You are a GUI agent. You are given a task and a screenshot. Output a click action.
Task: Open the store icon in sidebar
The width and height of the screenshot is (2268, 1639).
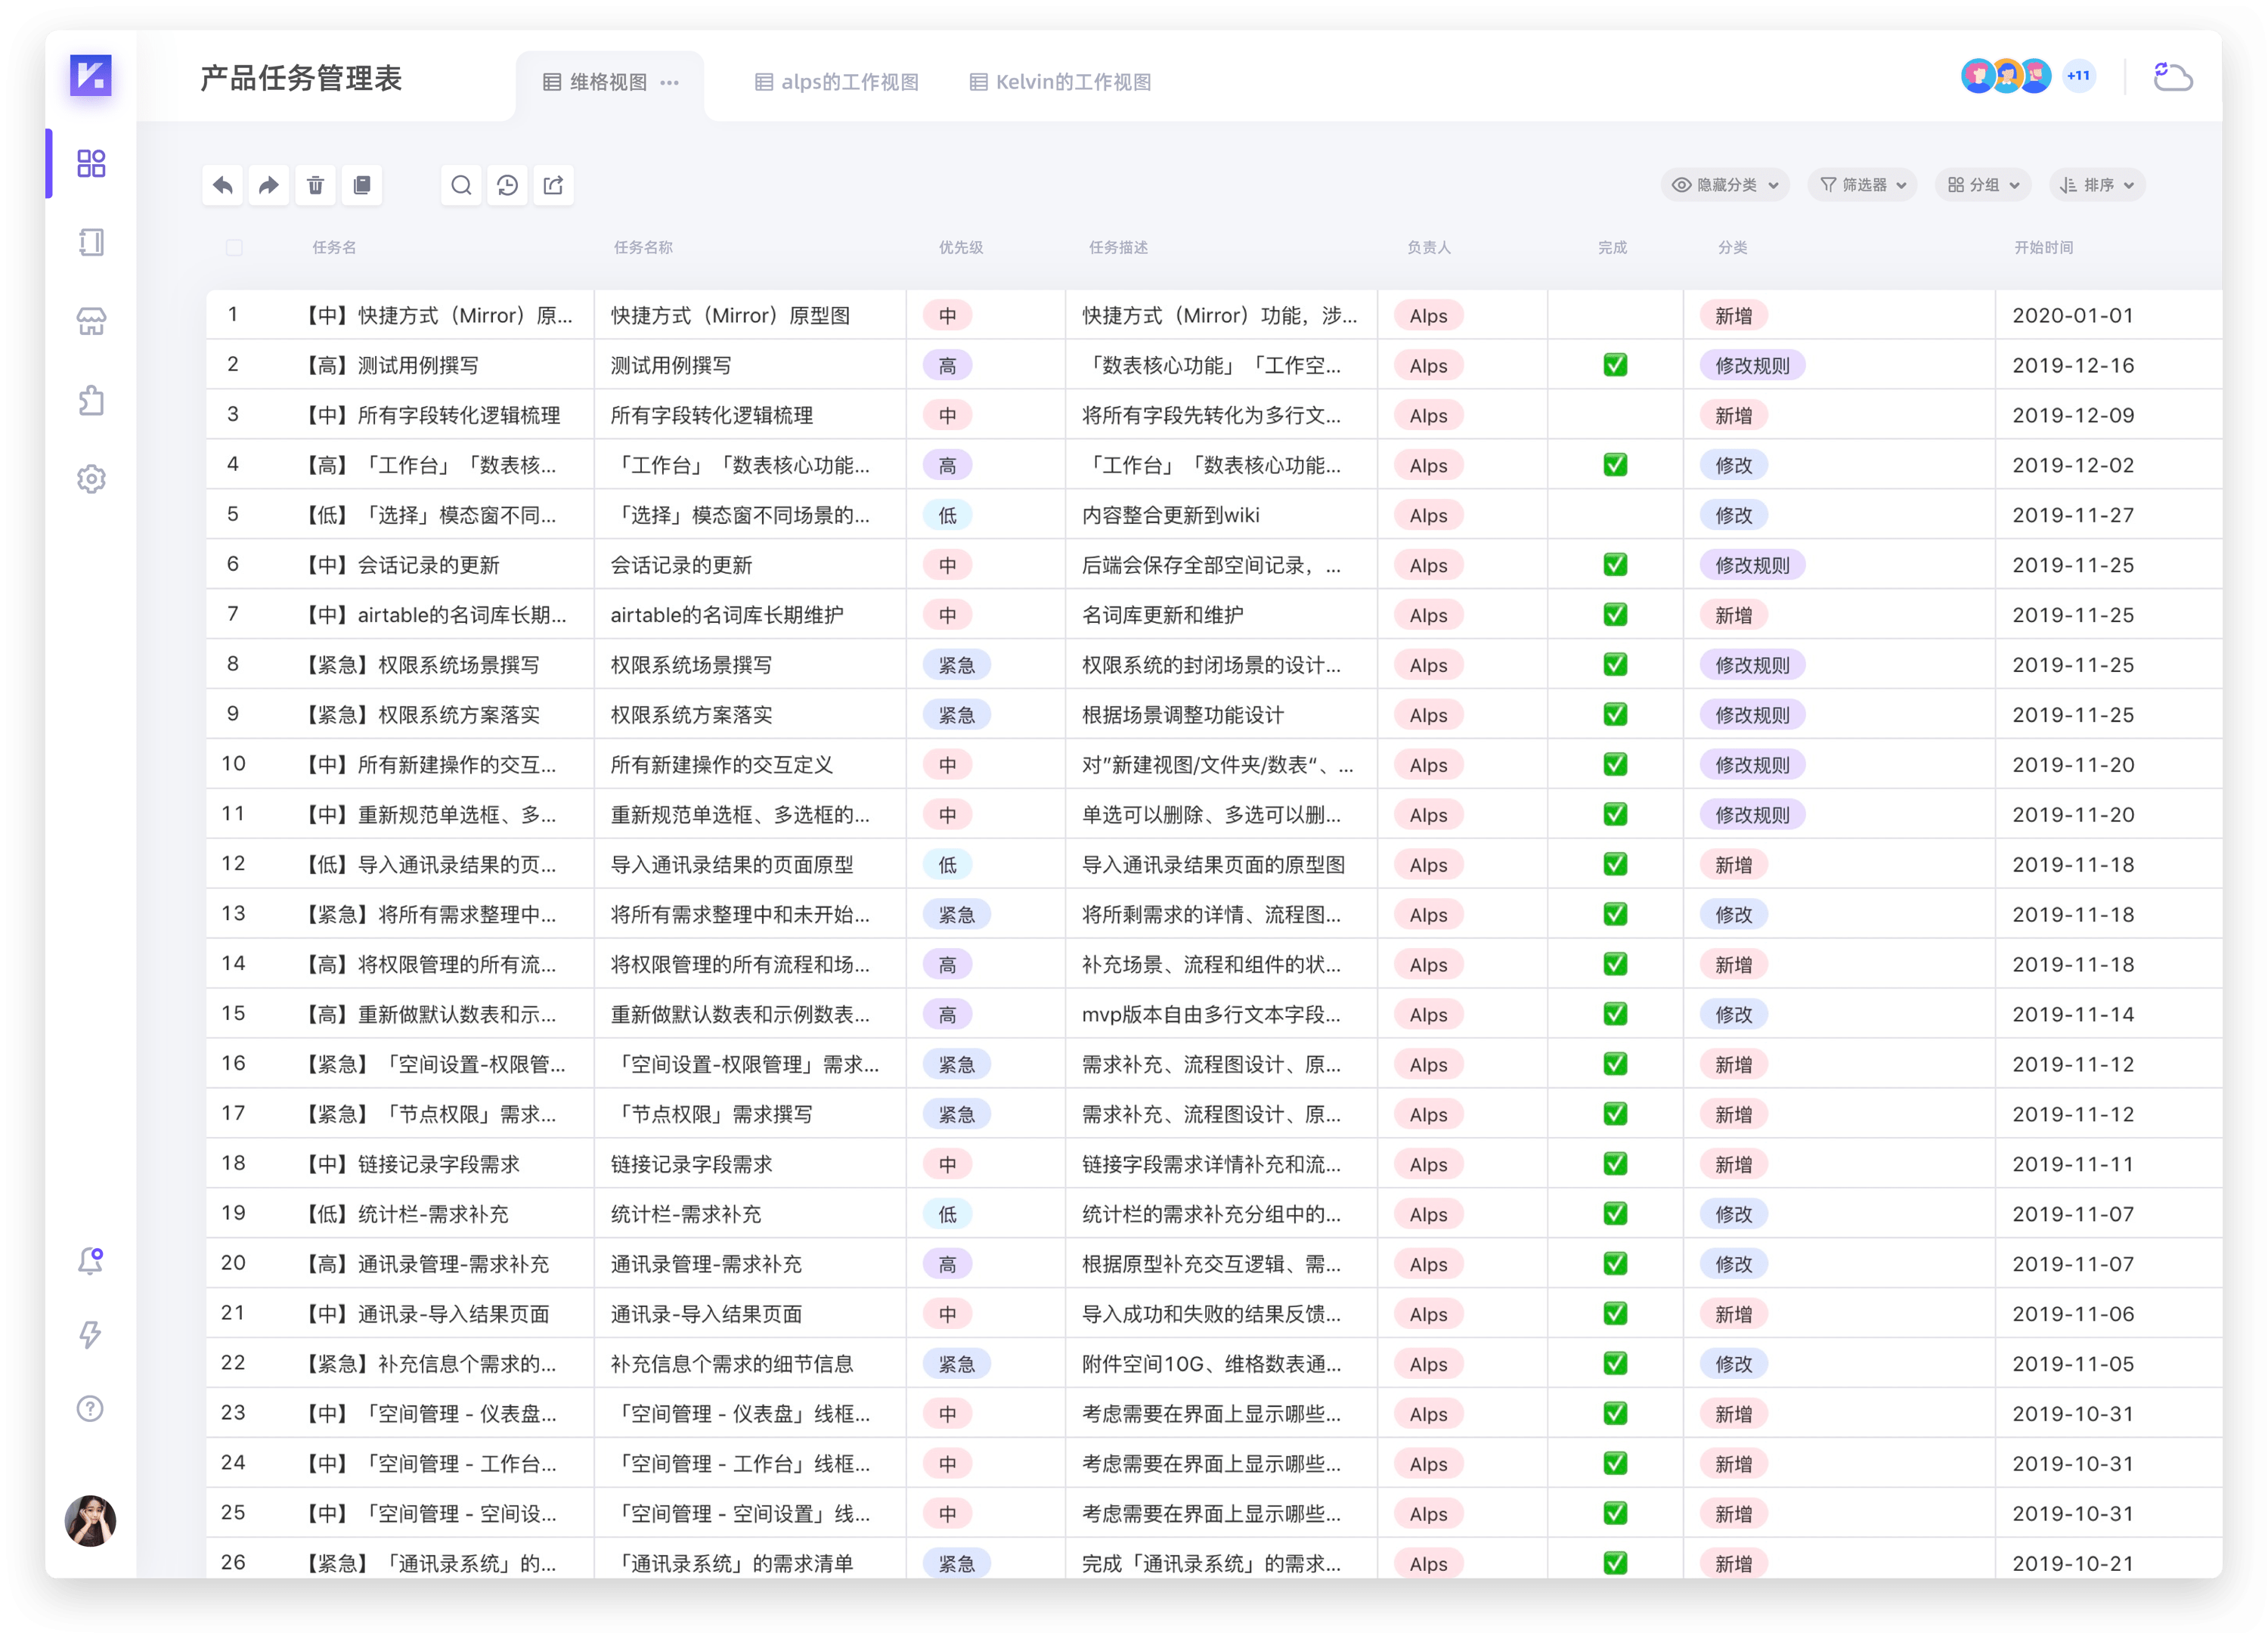[91, 321]
